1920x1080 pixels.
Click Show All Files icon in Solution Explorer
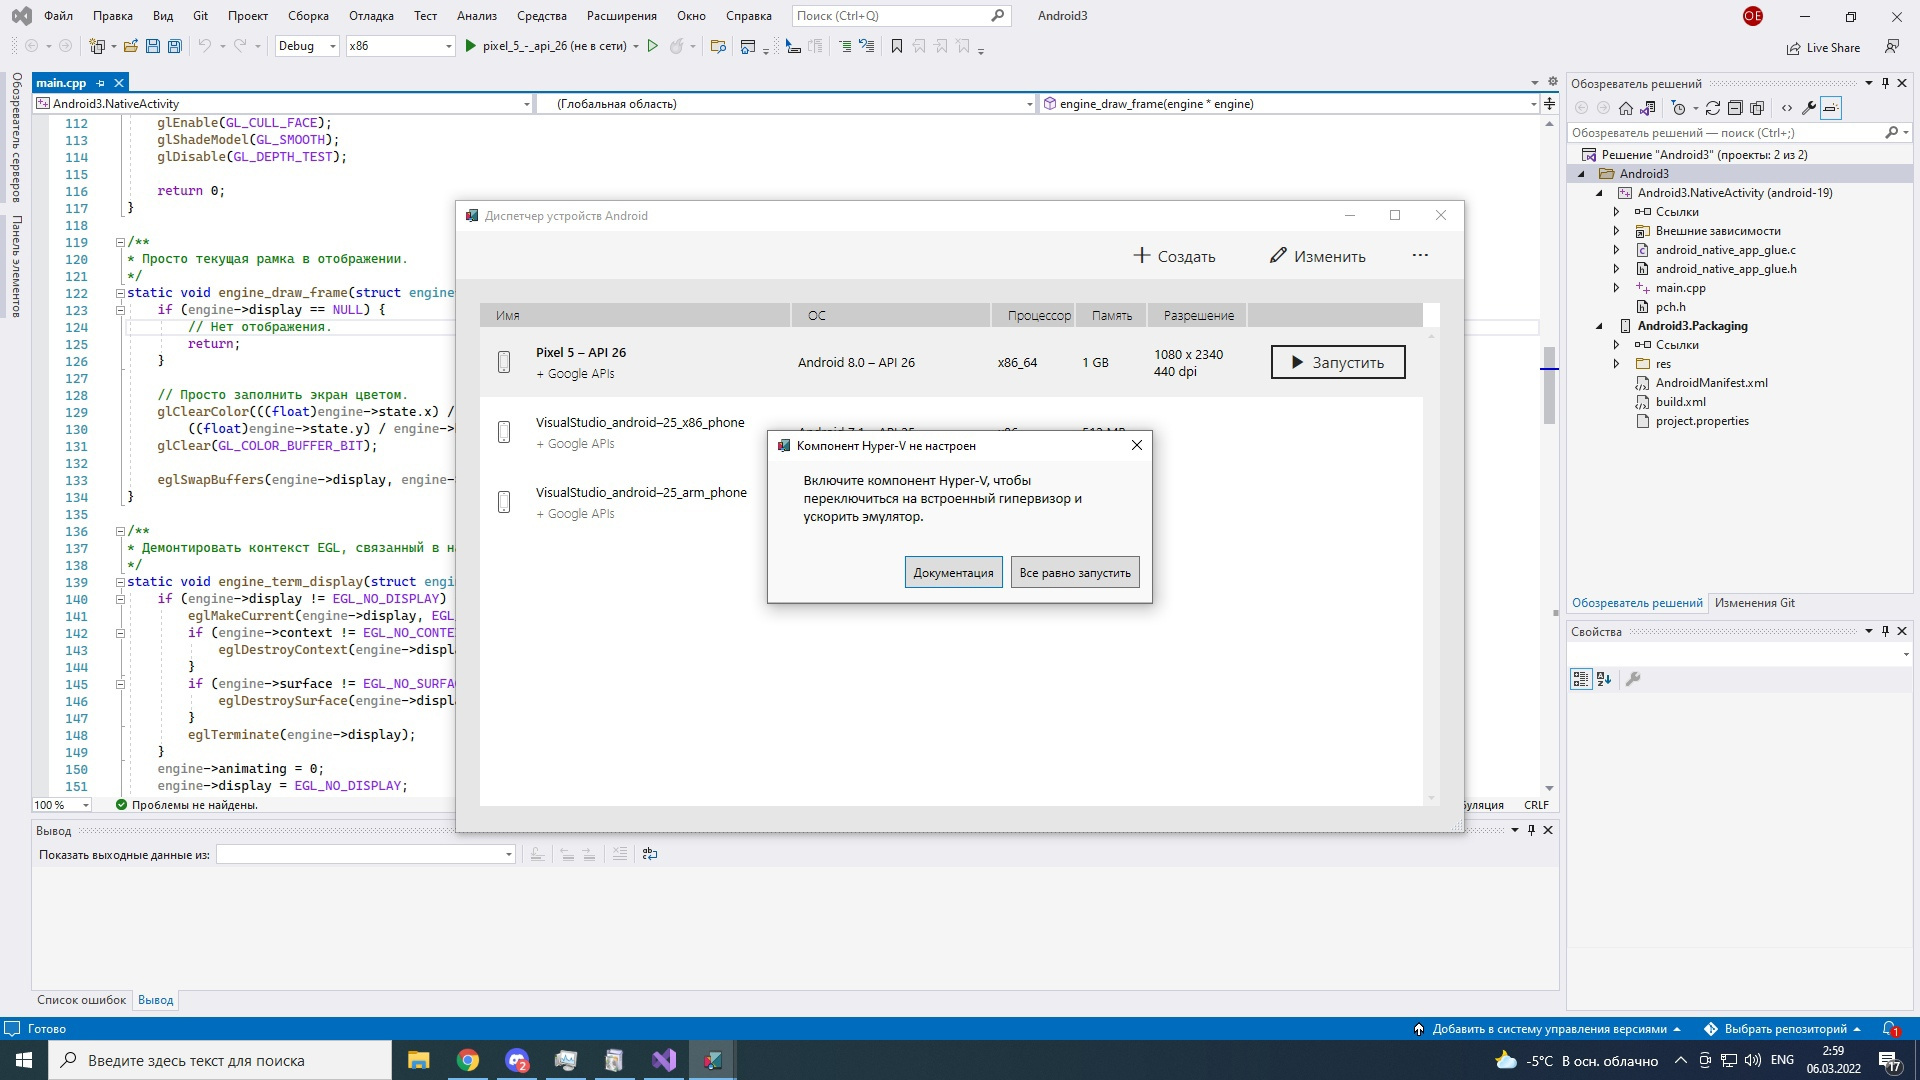click(x=1757, y=108)
